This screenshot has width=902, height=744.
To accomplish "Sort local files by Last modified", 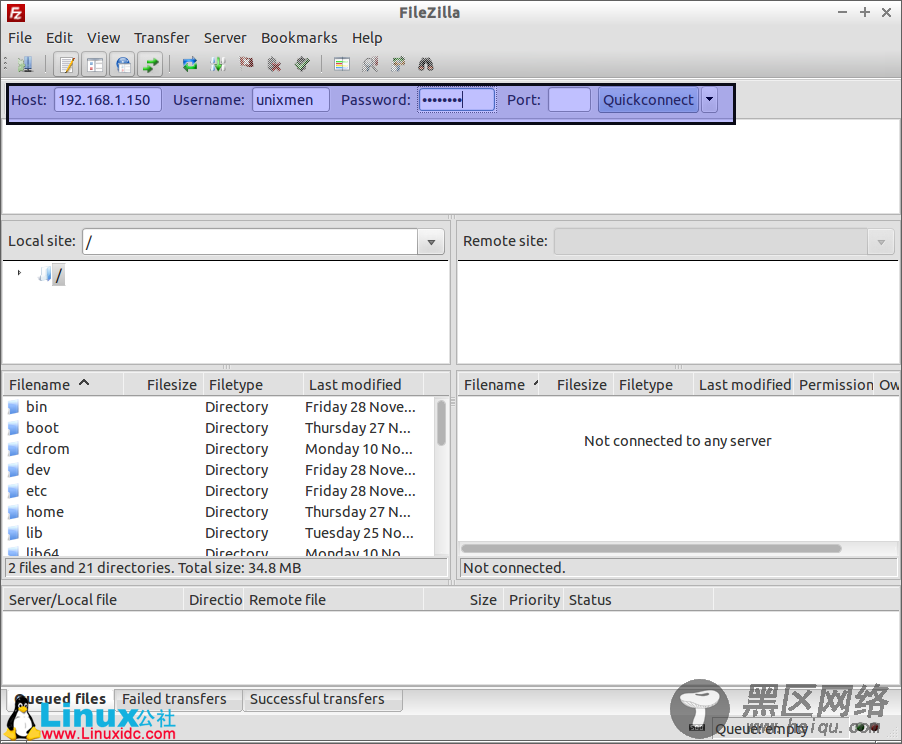I will pos(364,384).
